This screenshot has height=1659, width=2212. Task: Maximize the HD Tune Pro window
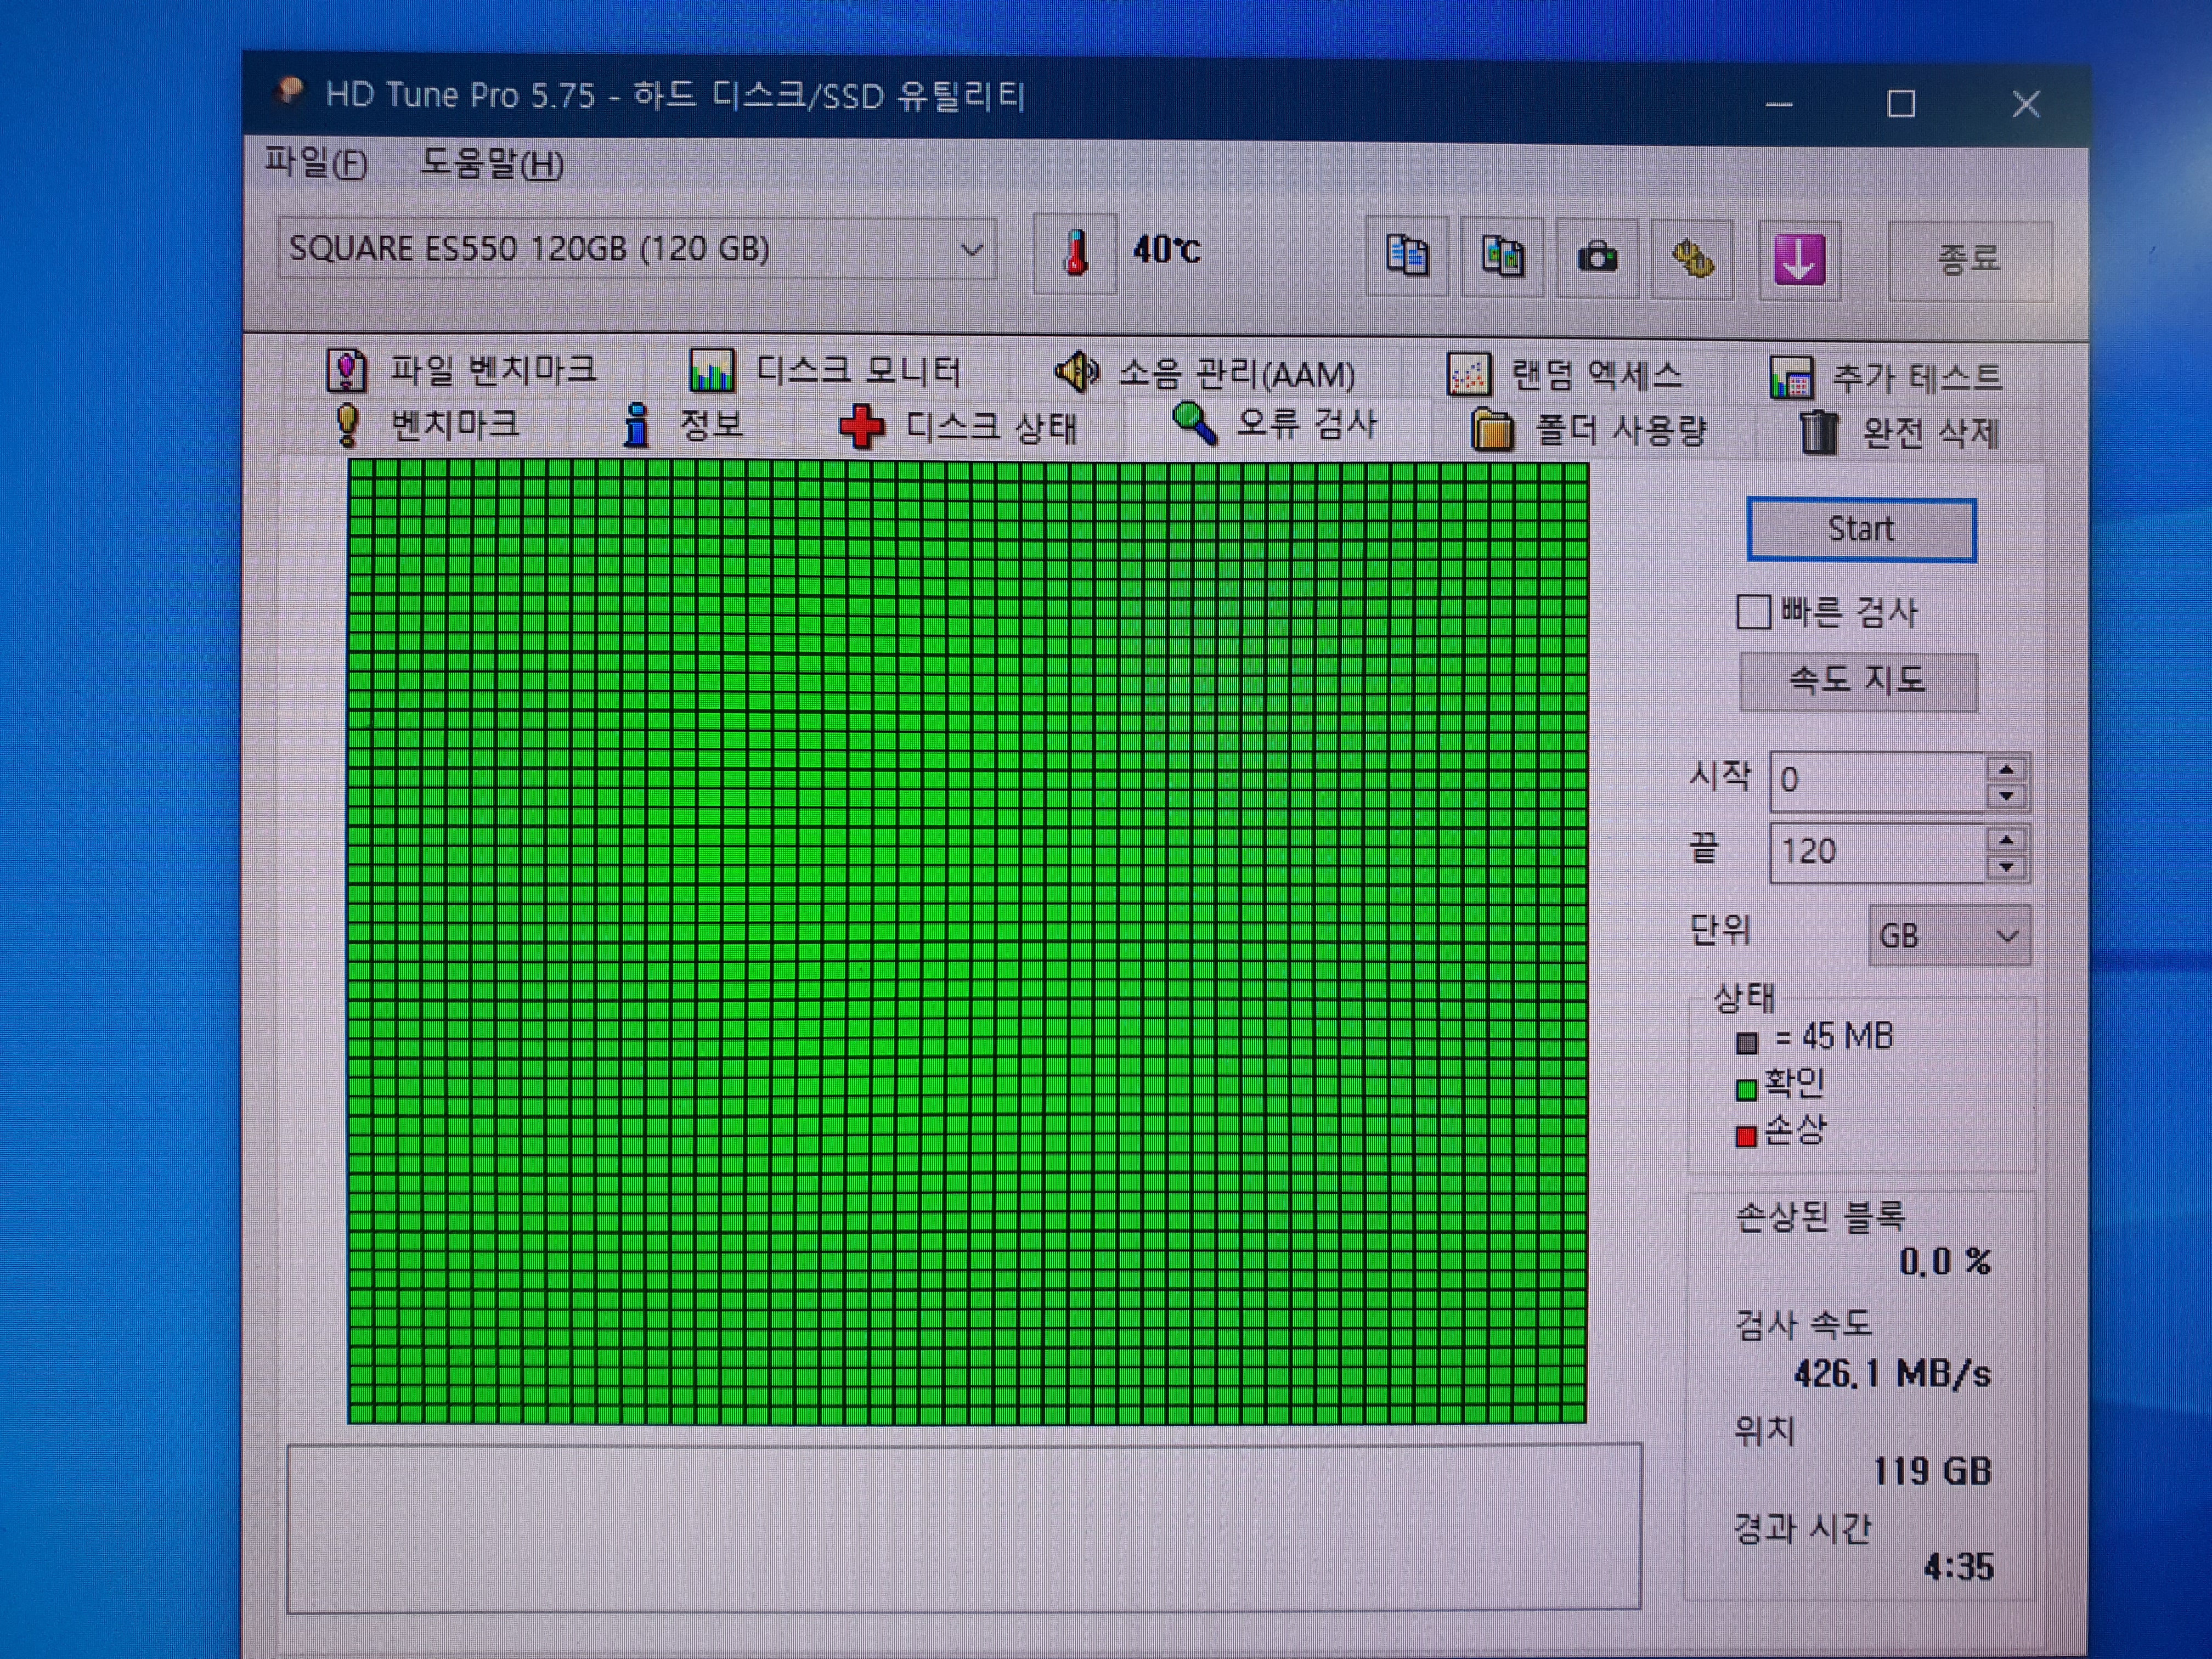pos(1901,104)
